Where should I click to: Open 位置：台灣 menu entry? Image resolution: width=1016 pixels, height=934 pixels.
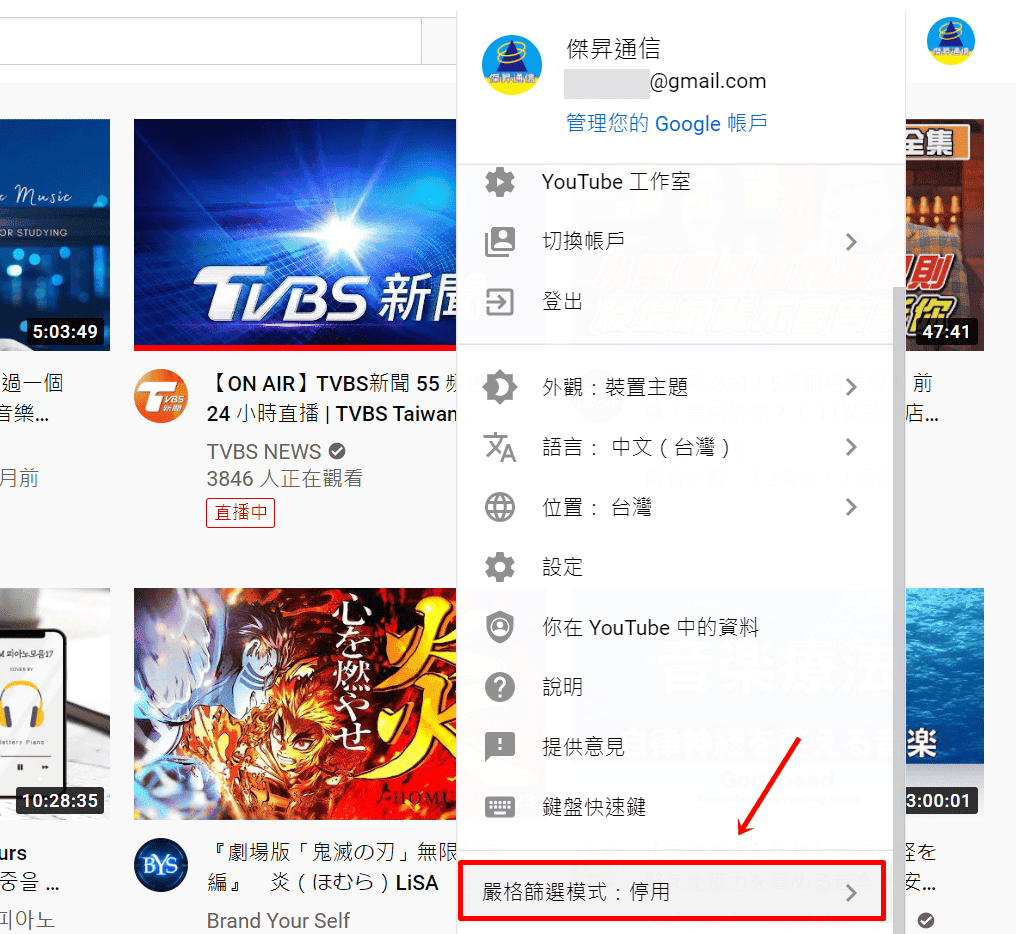(674, 507)
